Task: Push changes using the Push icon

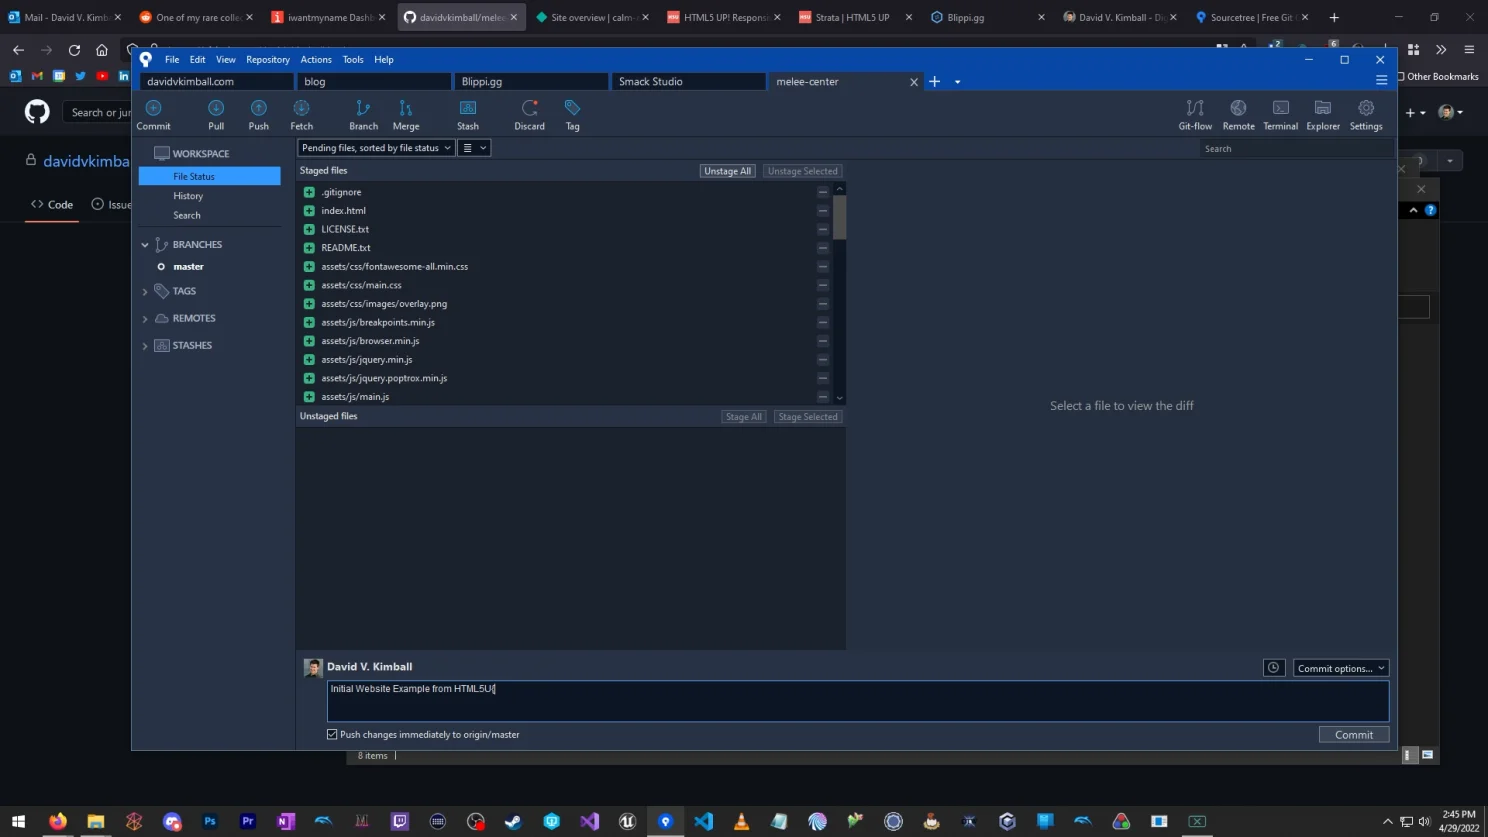Action: click(x=258, y=113)
